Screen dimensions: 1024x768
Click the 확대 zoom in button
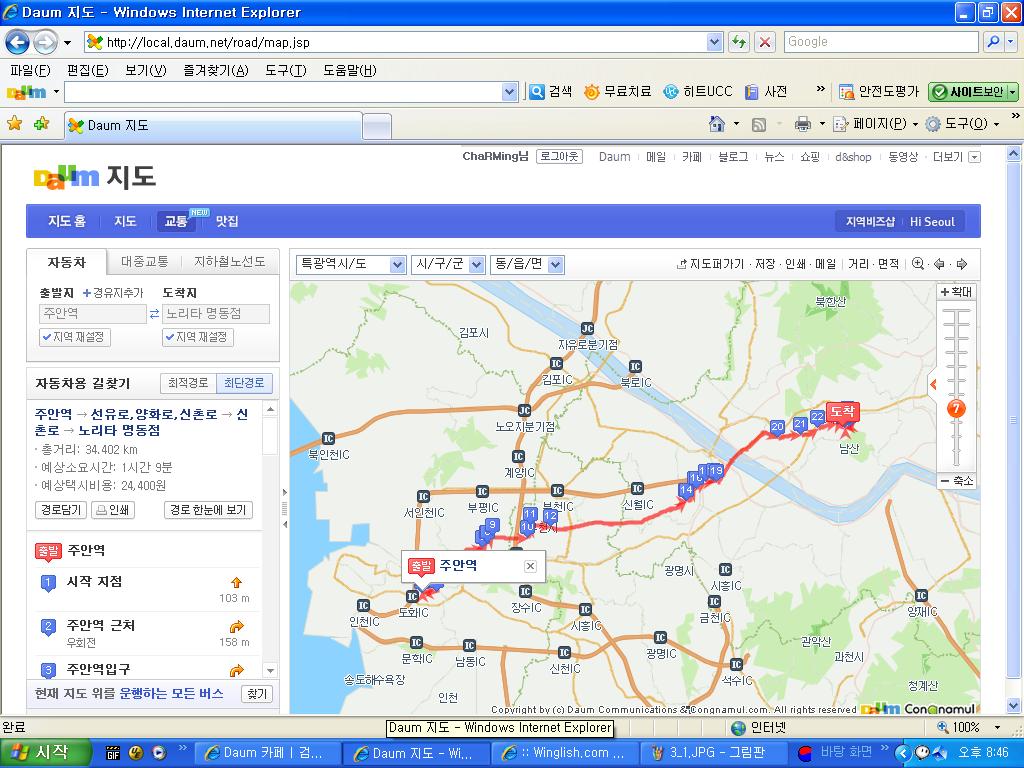click(956, 292)
